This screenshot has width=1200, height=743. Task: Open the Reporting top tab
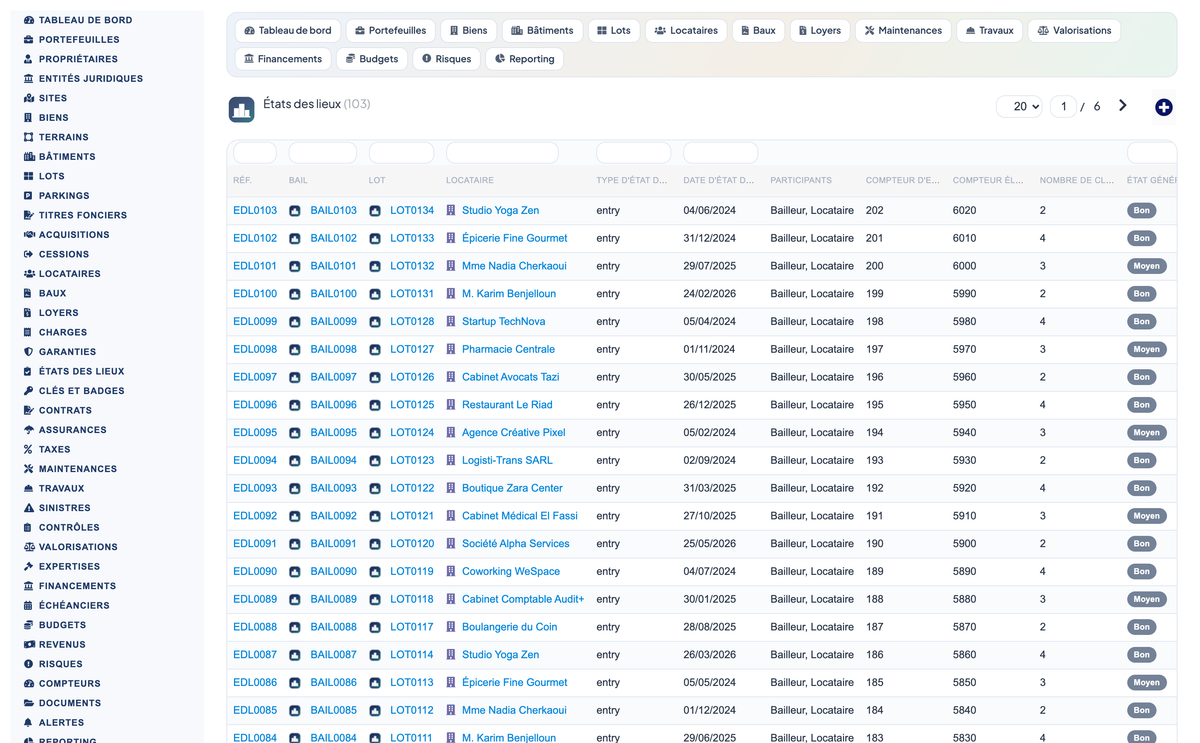[525, 59]
